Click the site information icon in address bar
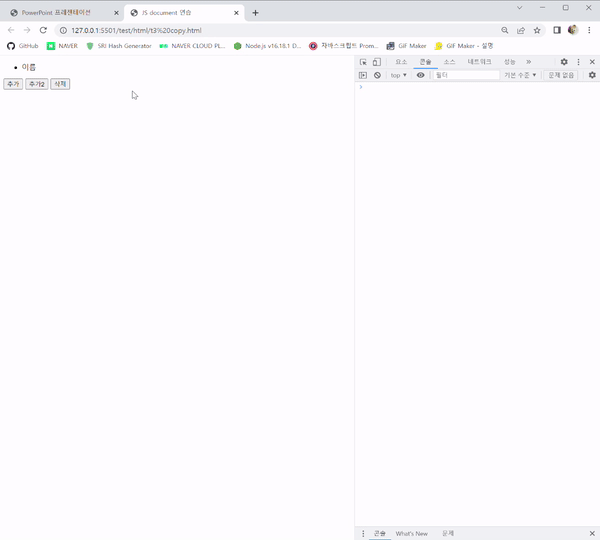Viewport: 600px width, 540px height. pos(63,30)
